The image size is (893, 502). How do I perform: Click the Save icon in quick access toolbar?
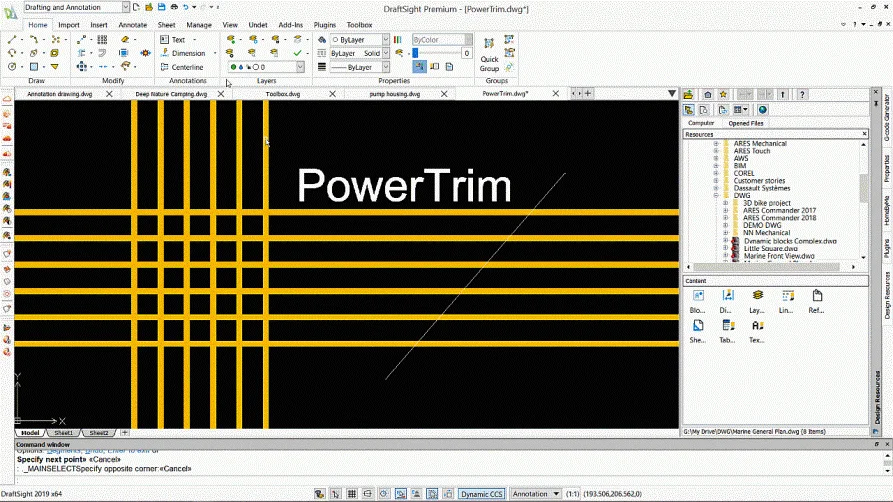(x=163, y=7)
